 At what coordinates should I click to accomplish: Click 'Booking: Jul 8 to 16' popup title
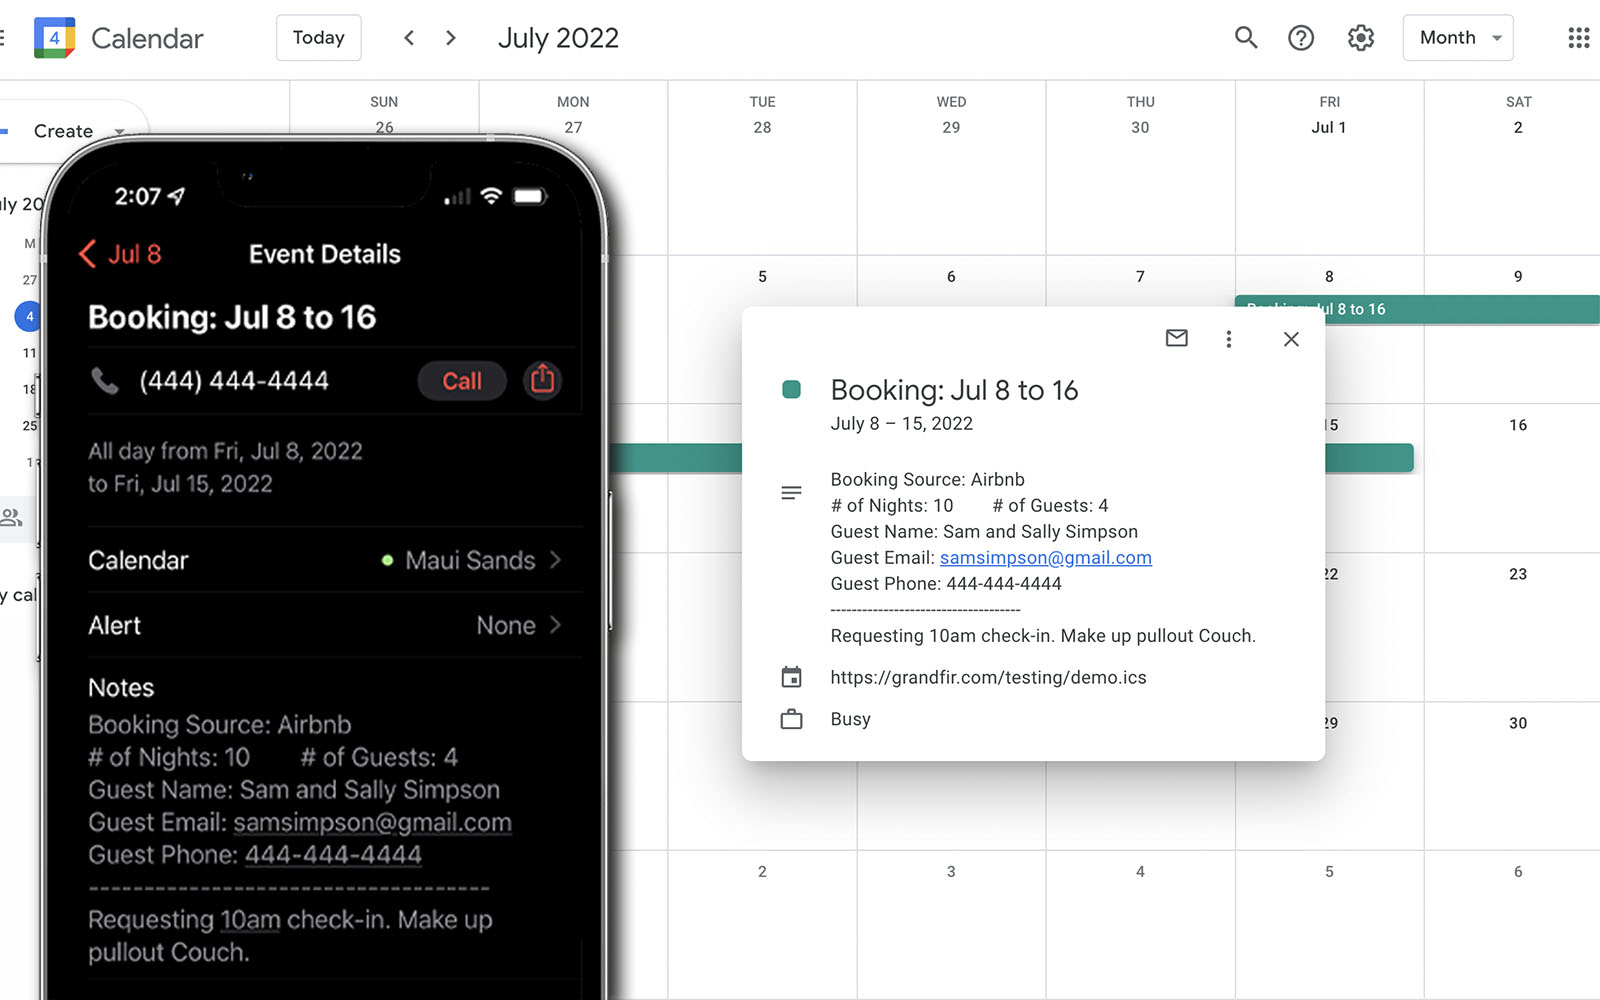click(954, 390)
